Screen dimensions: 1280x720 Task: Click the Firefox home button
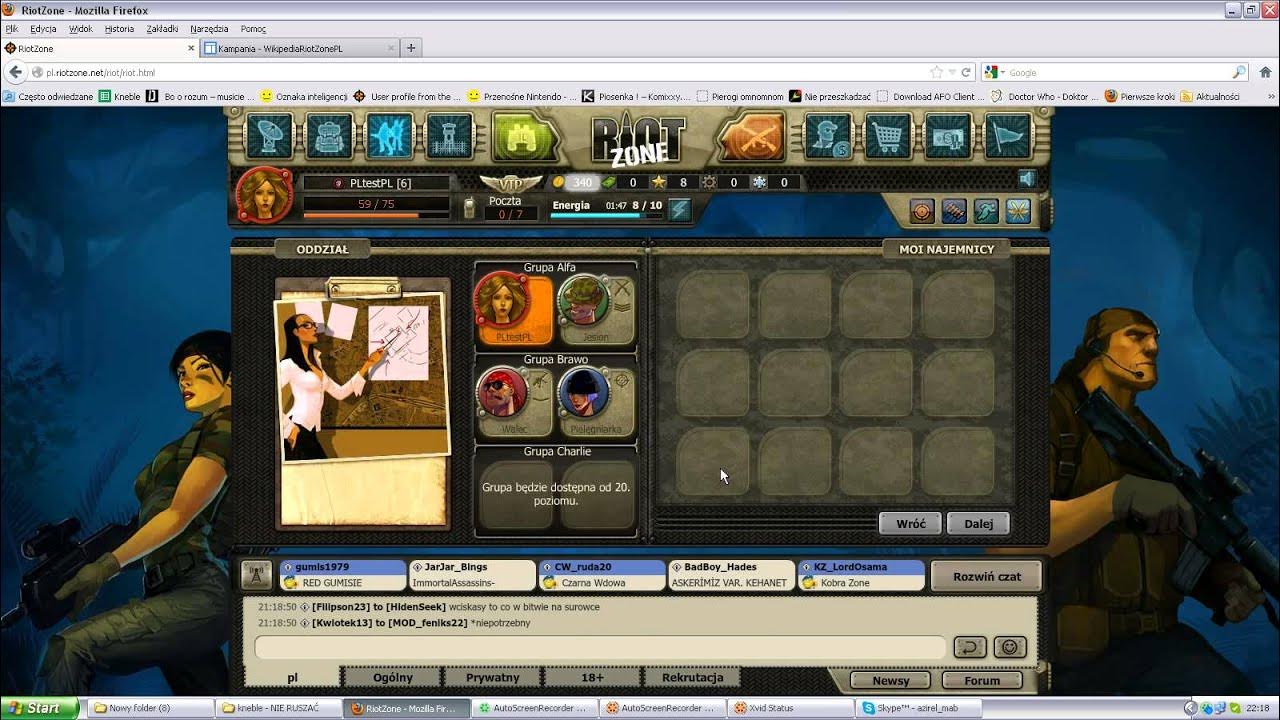coord(1265,72)
